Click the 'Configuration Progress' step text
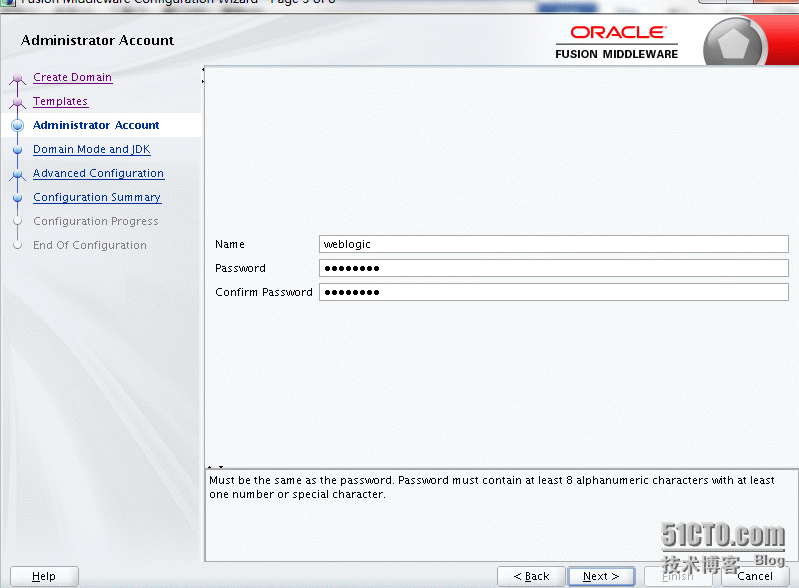The width and height of the screenshot is (799, 588). point(96,221)
